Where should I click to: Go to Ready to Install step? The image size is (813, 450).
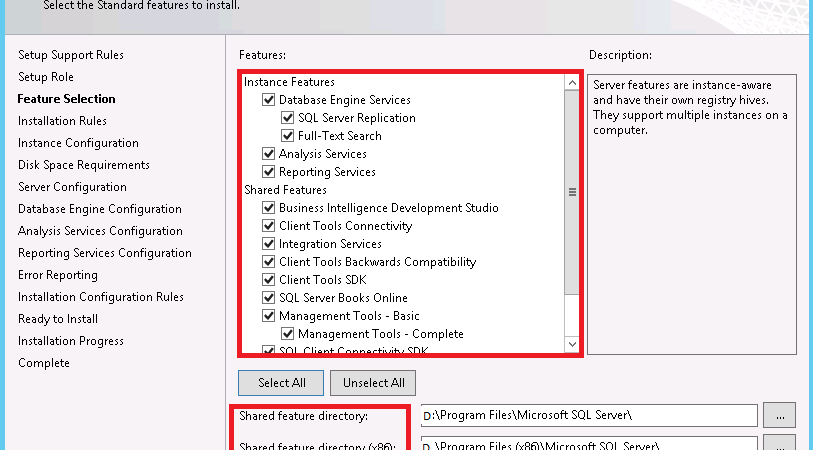point(58,319)
